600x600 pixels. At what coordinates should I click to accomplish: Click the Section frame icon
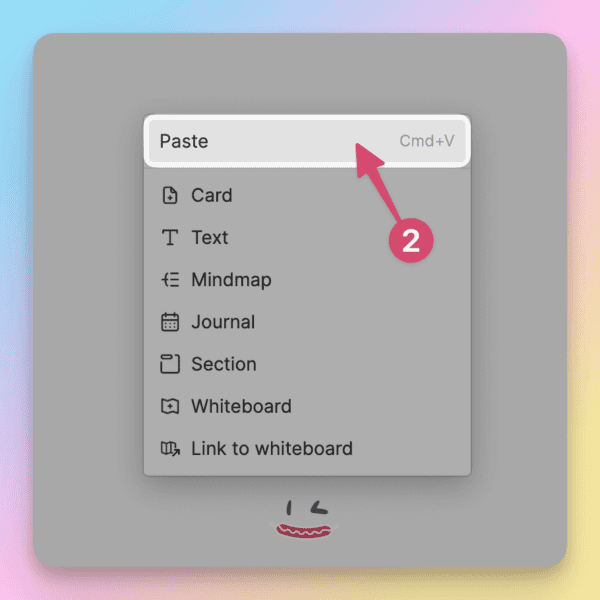[x=170, y=364]
